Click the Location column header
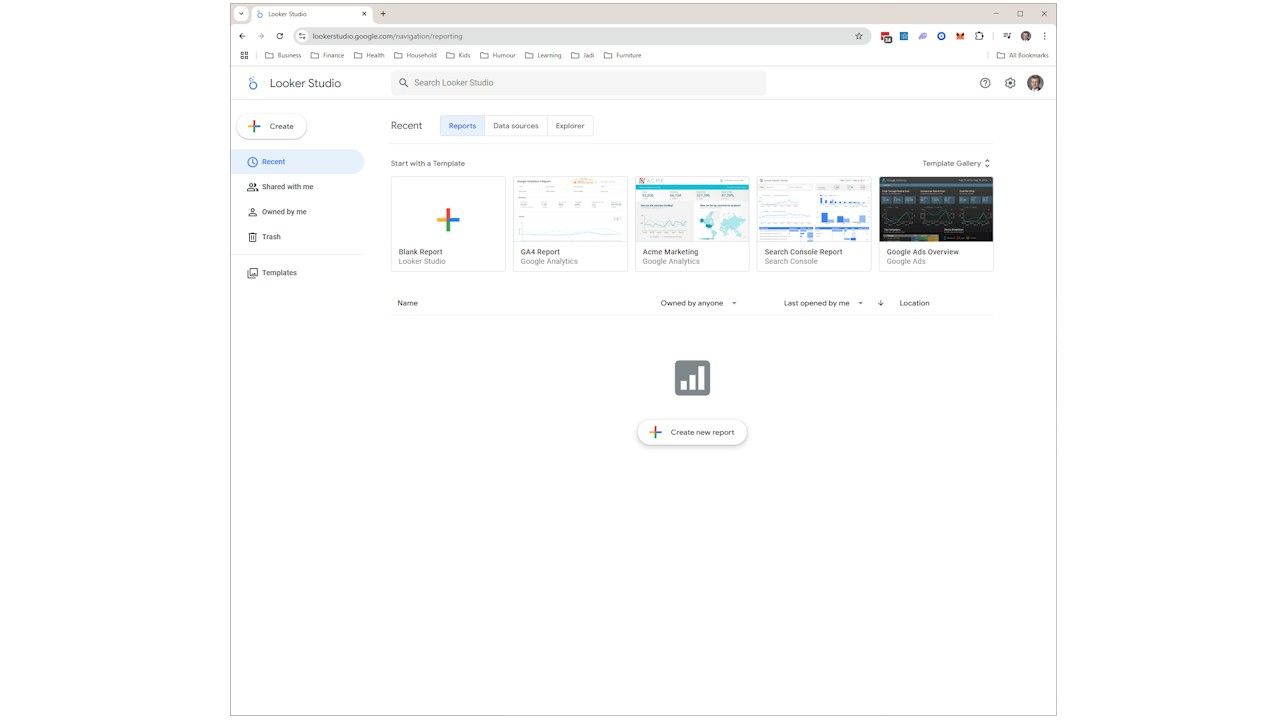This screenshot has width=1280, height=720. point(914,303)
